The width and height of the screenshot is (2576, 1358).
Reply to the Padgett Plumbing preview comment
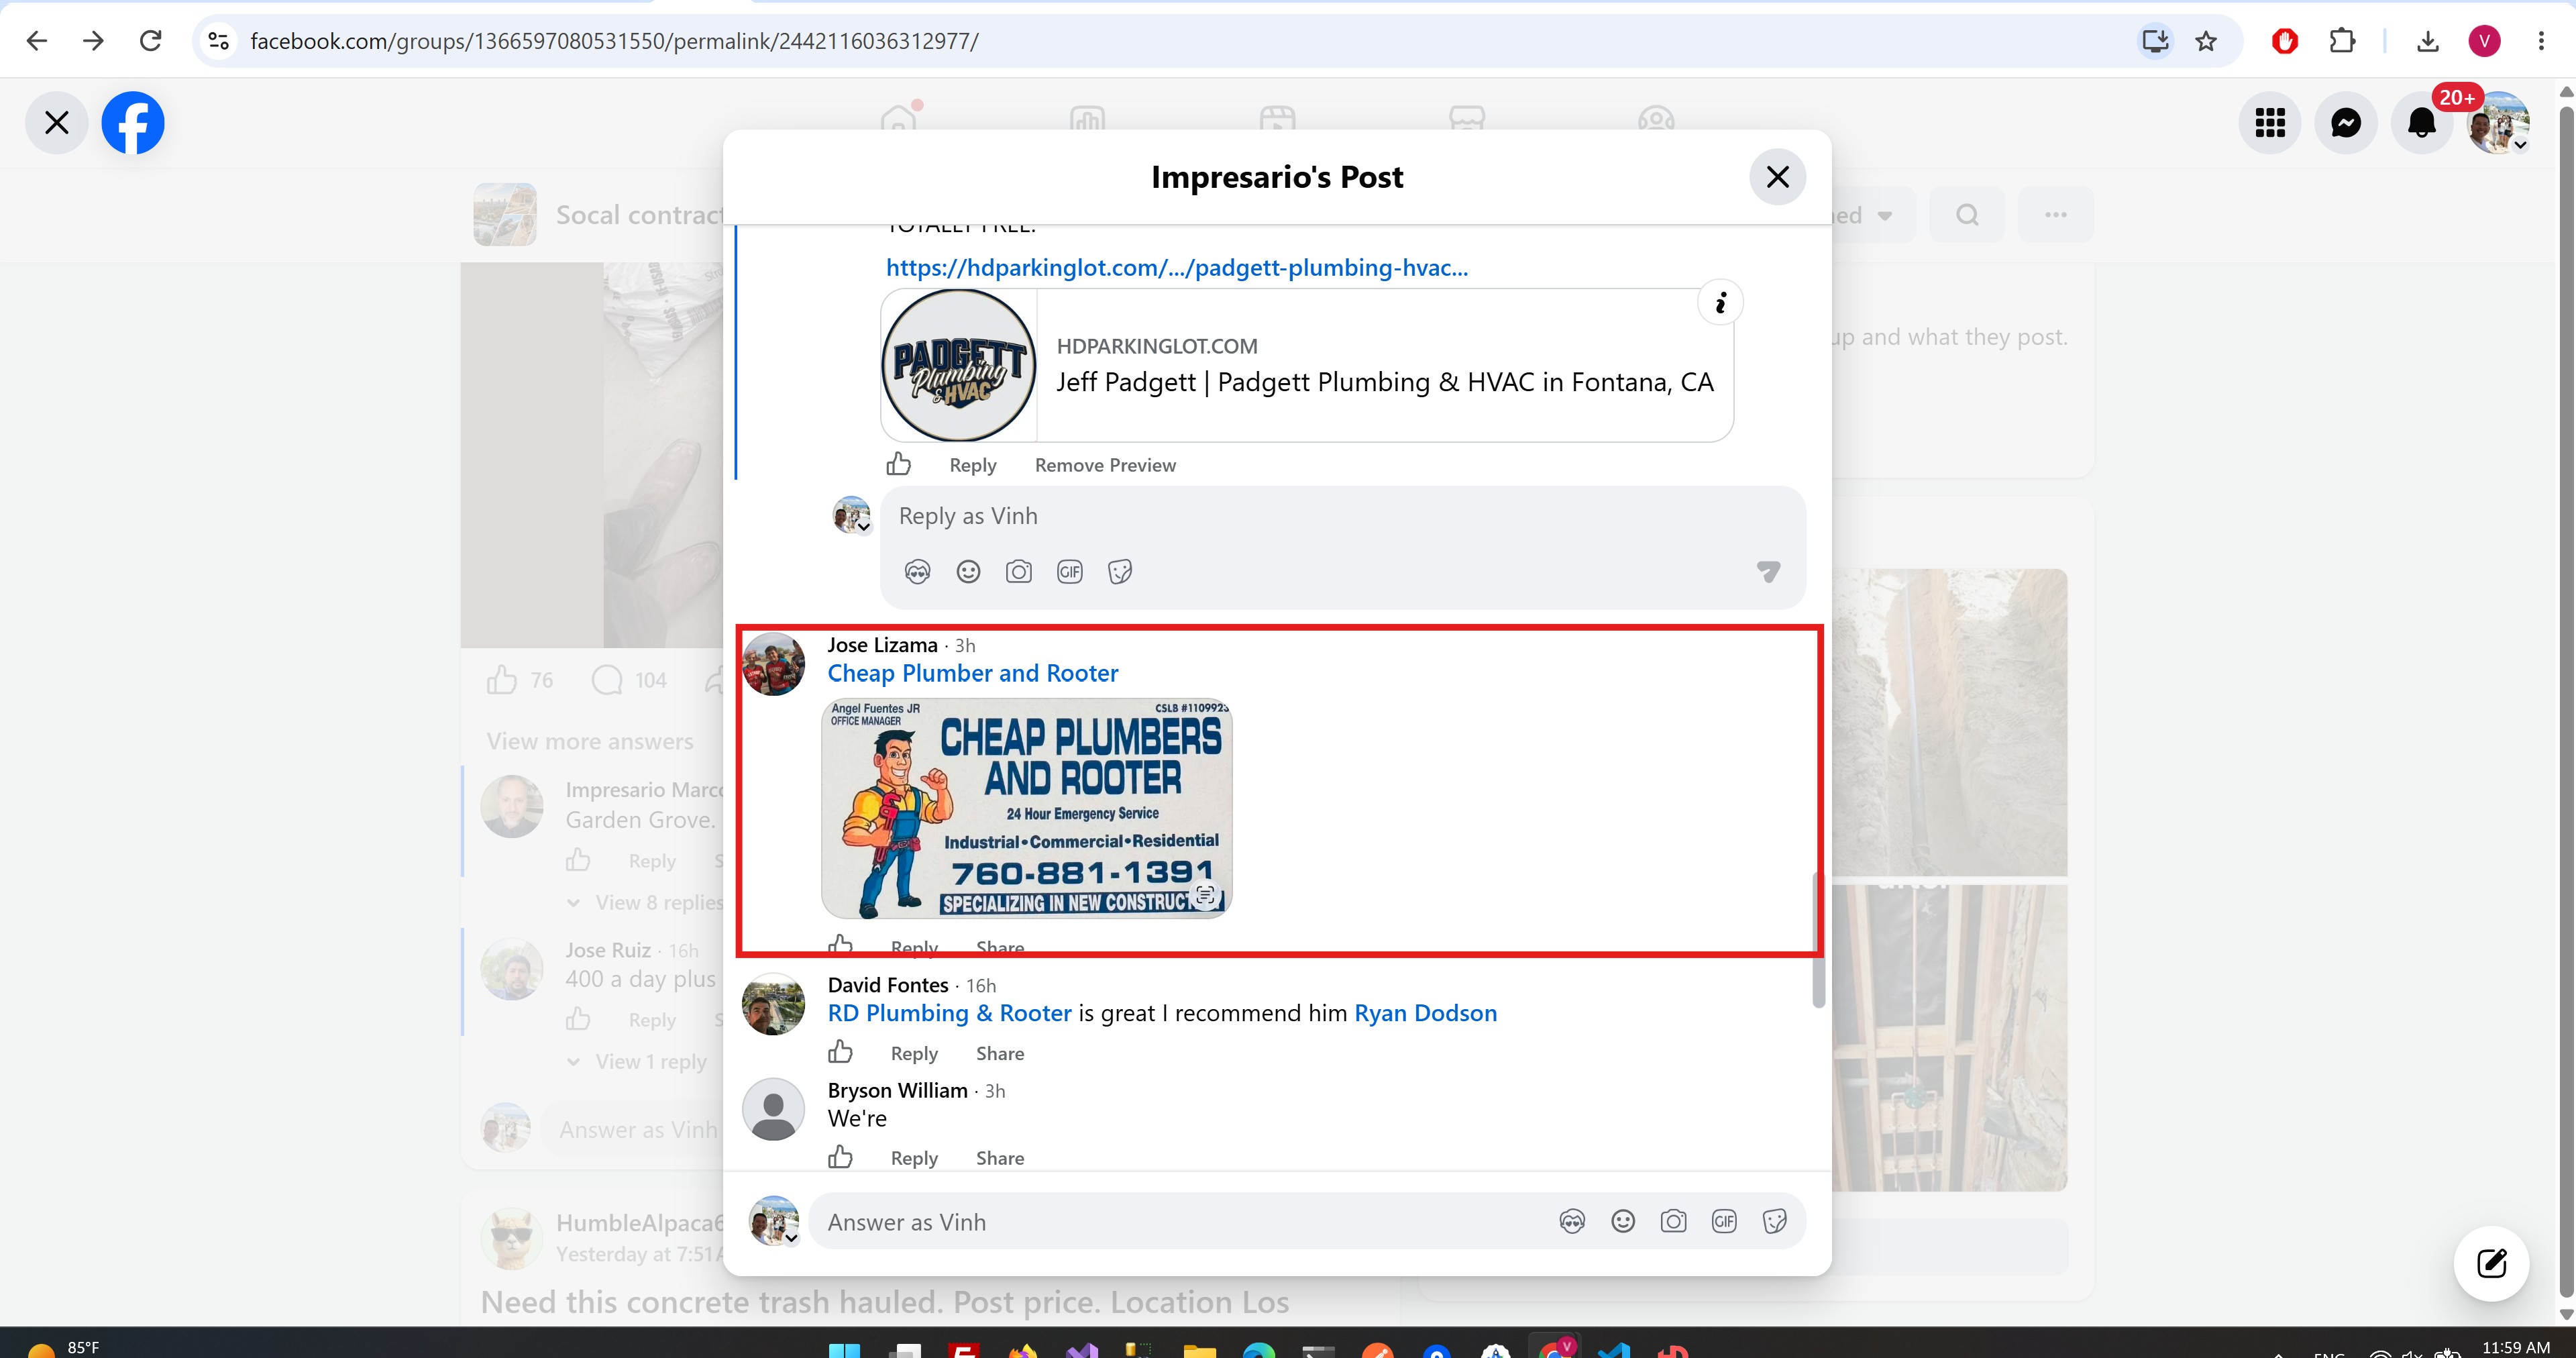point(972,465)
